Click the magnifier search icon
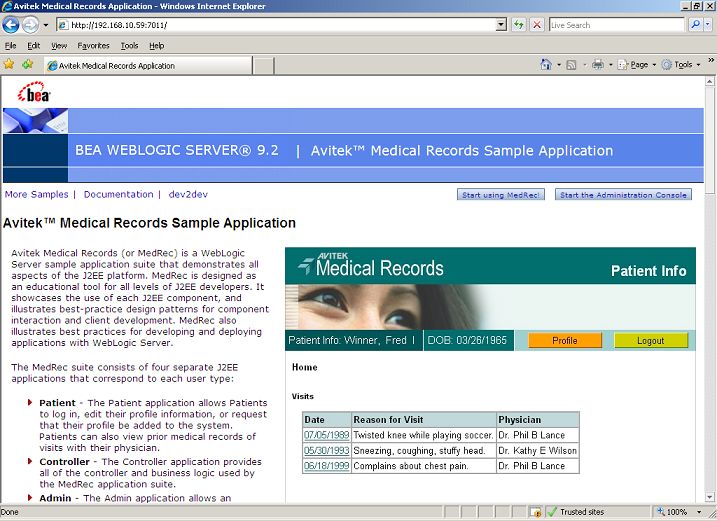717x521 pixels. [696, 25]
